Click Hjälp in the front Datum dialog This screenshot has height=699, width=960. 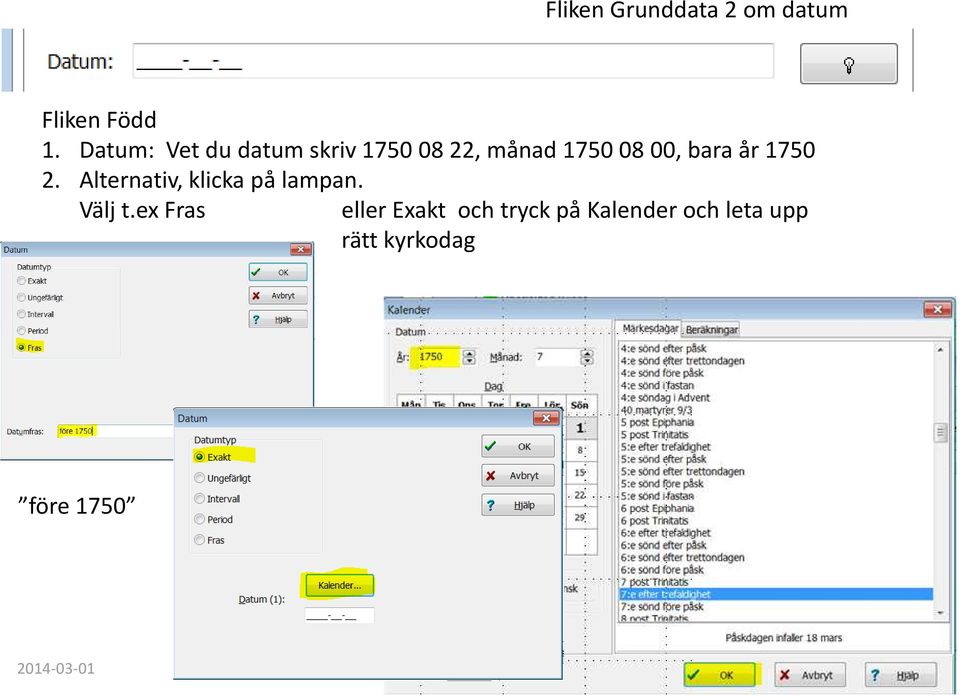pyautogui.click(x=518, y=505)
